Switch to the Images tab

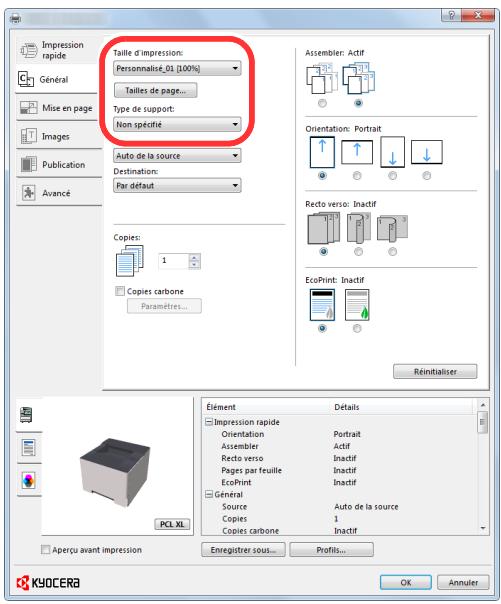(59, 136)
